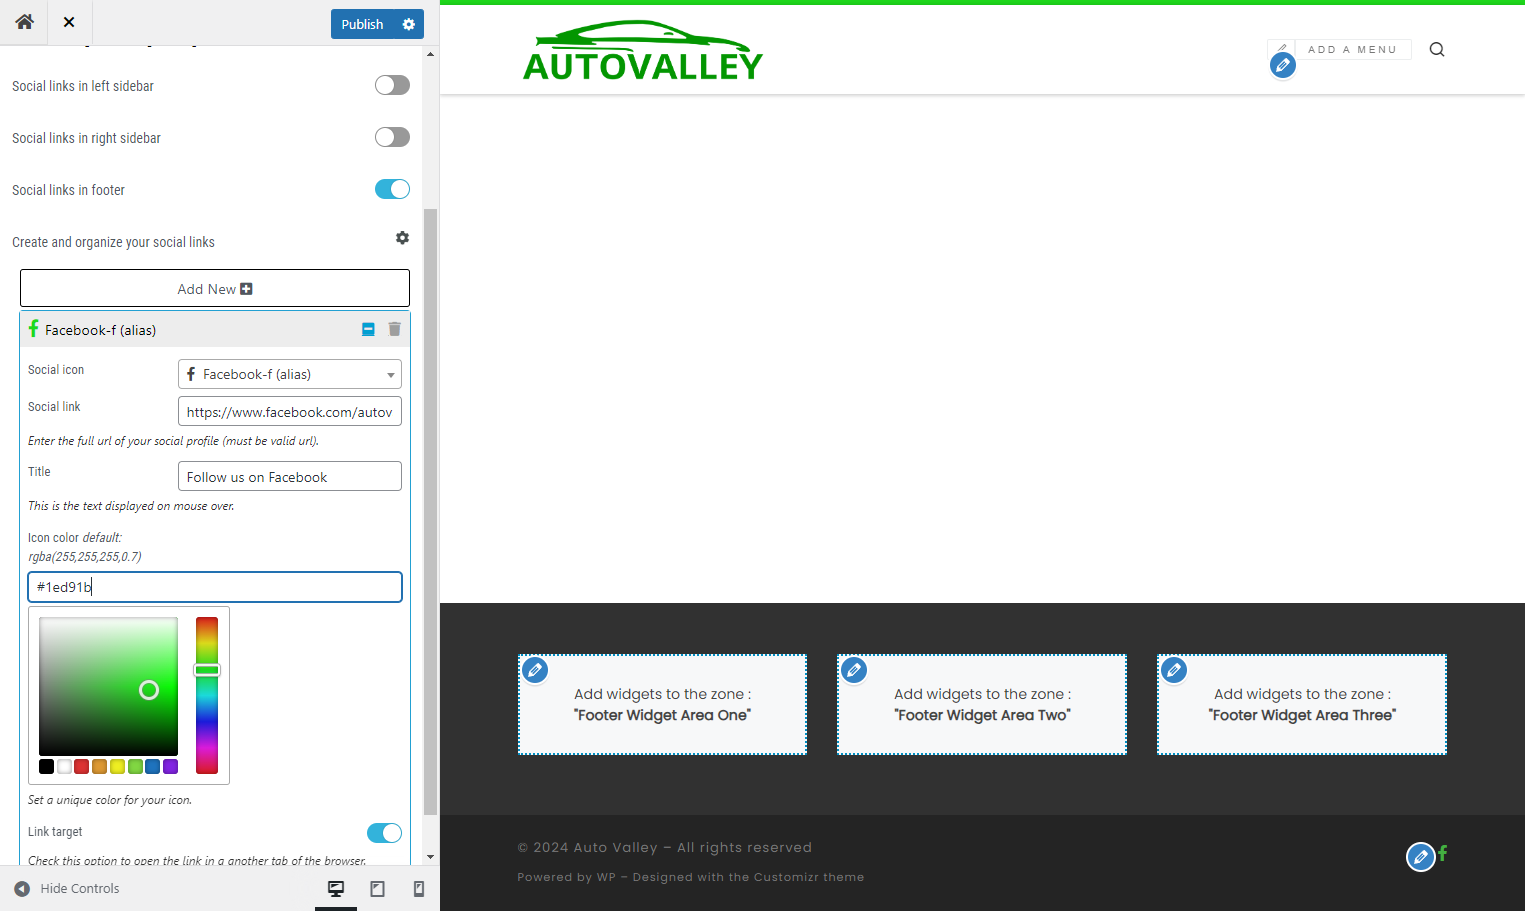
Task: Select the blue color swatch
Action: pyautogui.click(x=152, y=766)
